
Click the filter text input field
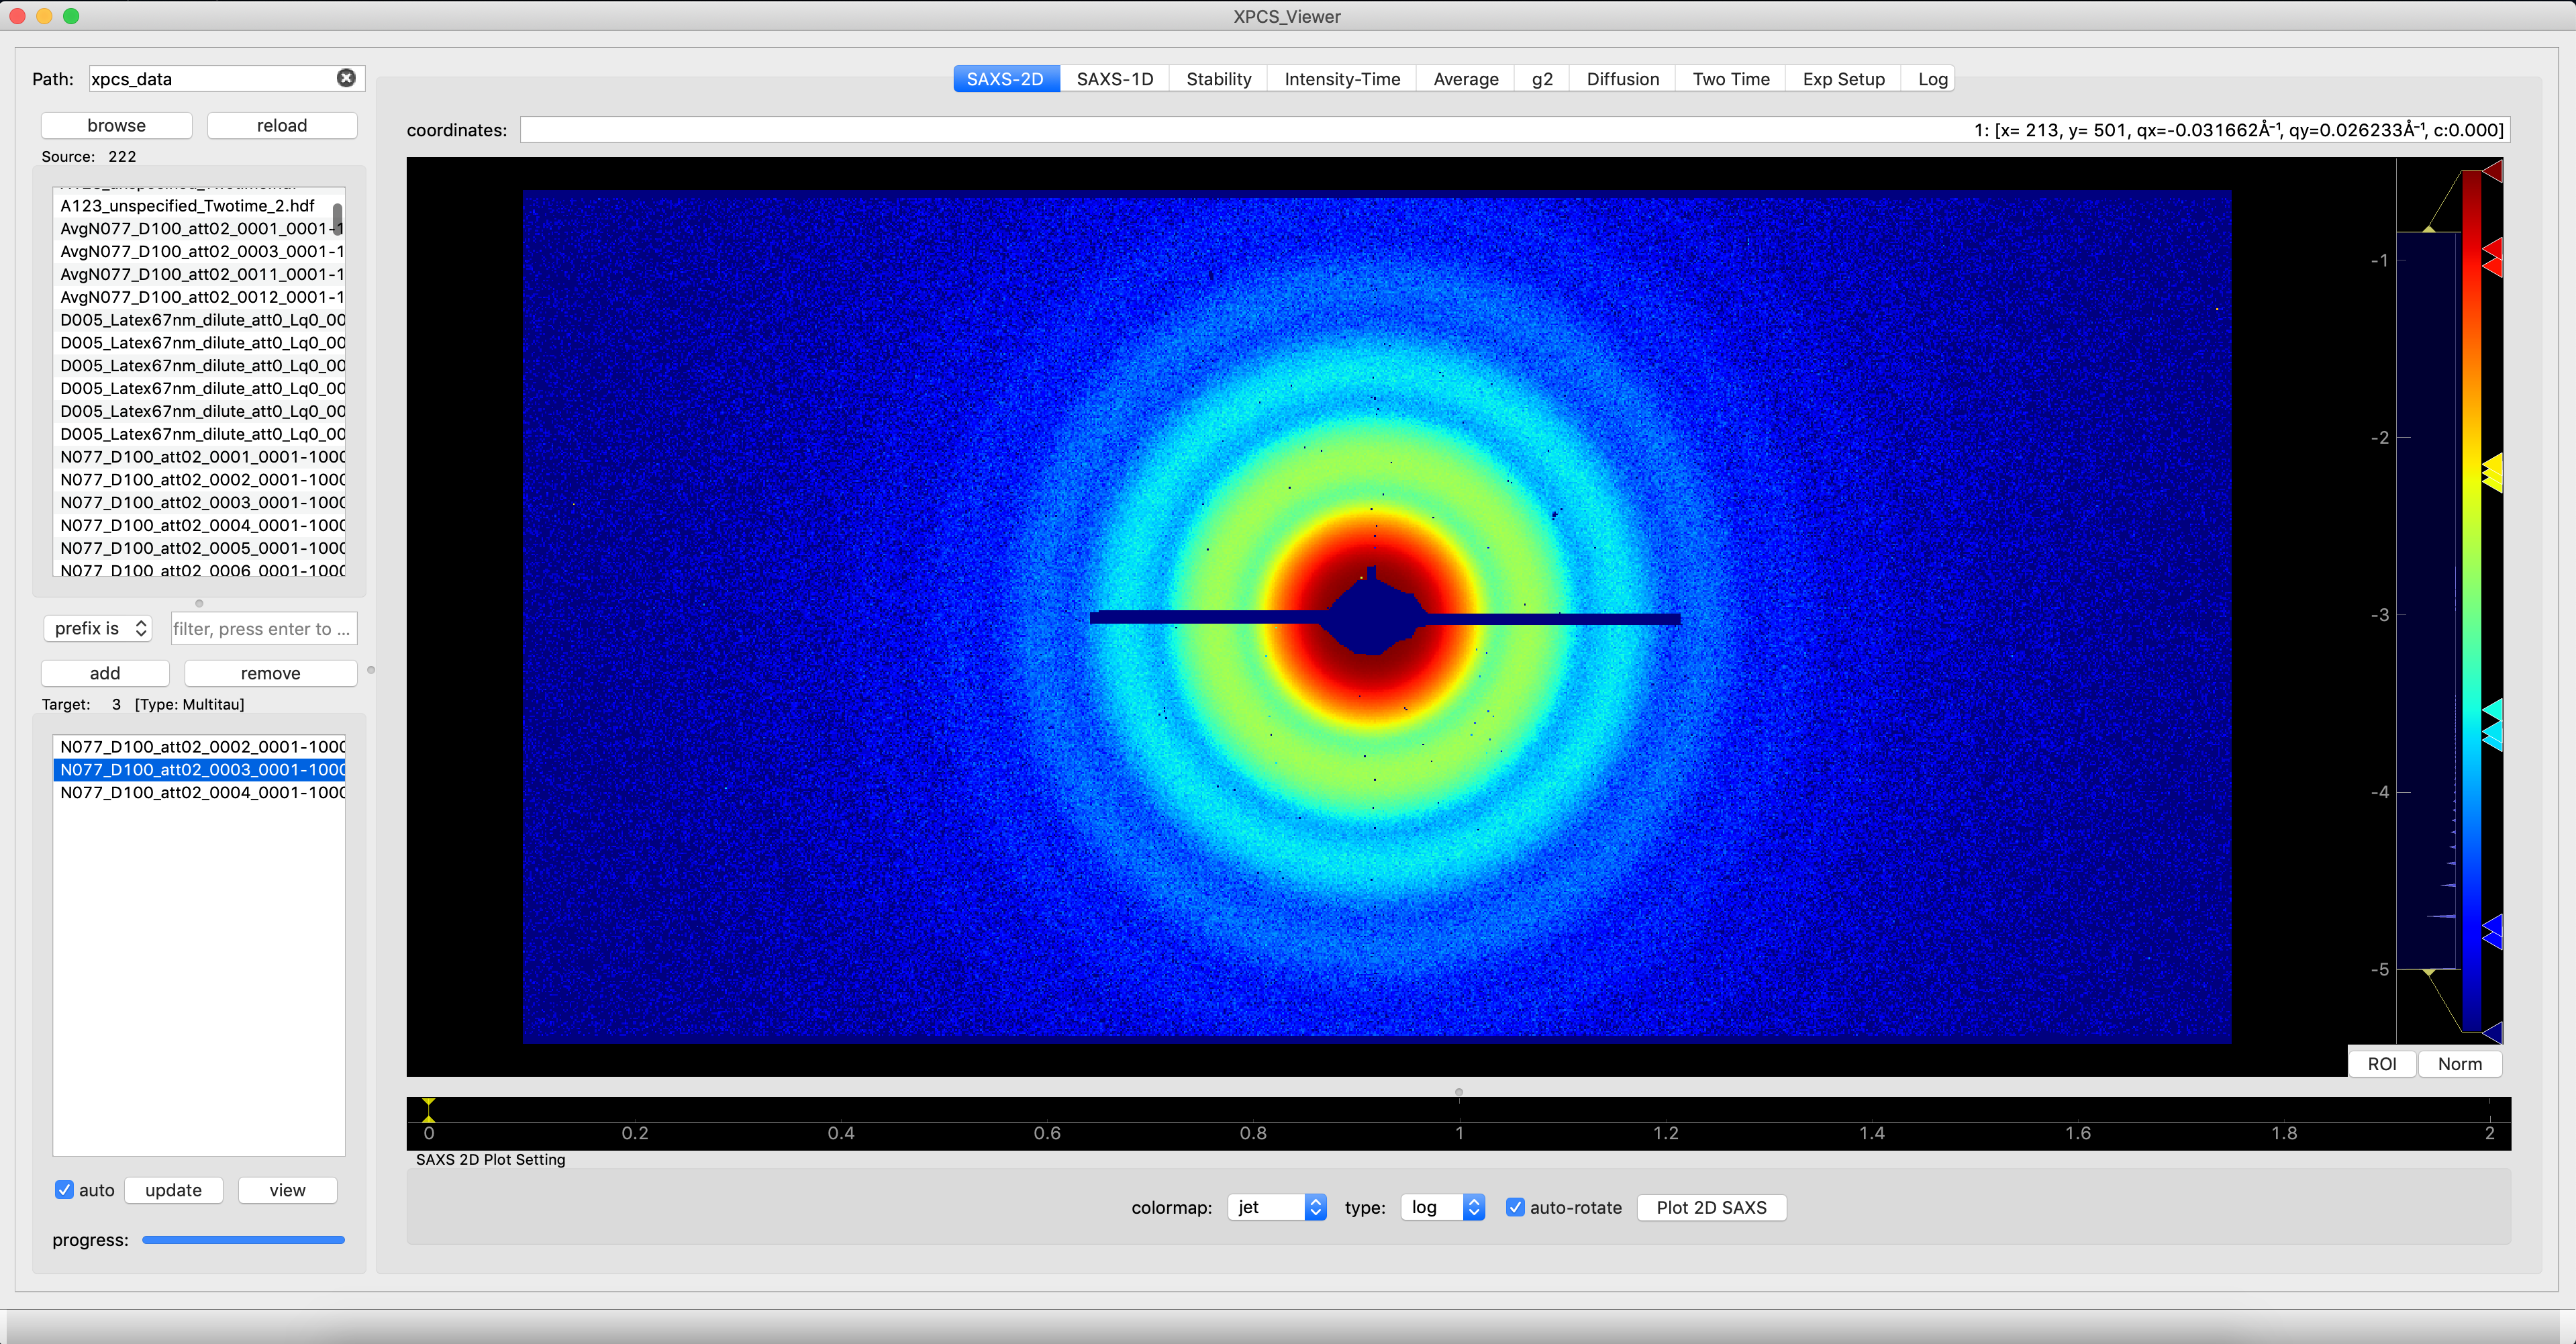tap(263, 628)
